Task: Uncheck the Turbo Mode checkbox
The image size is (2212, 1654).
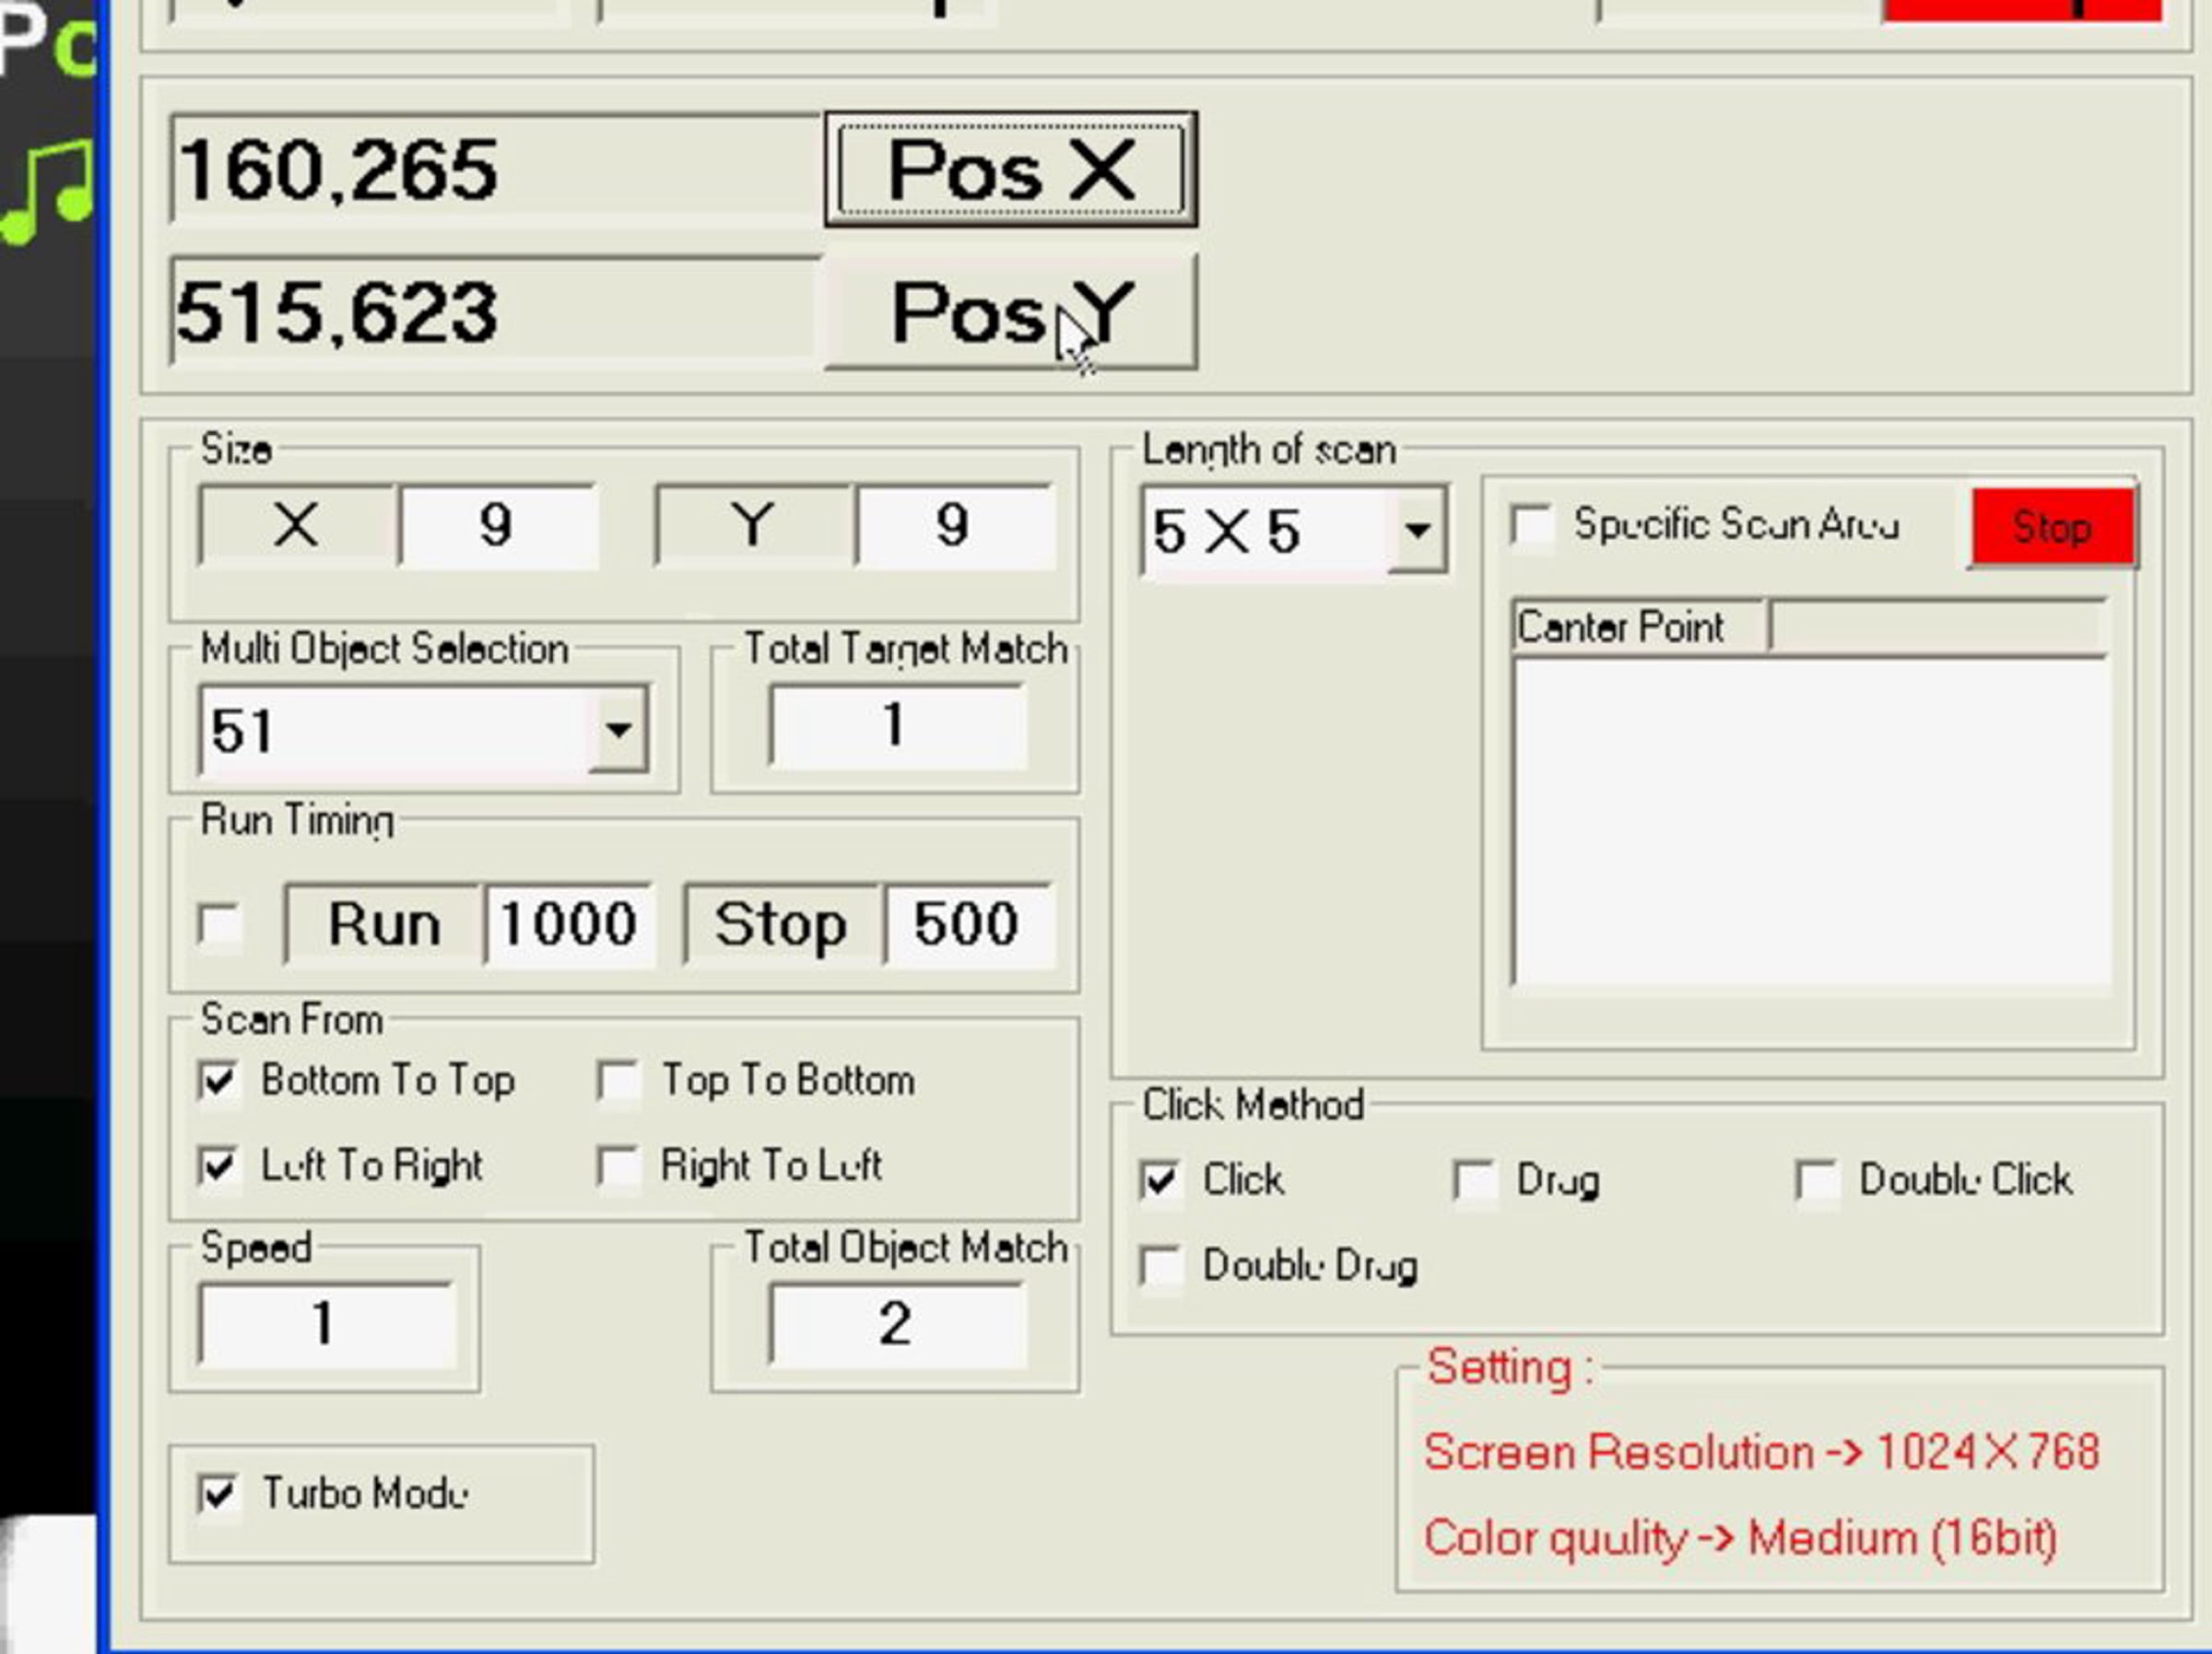Action: click(x=219, y=1494)
